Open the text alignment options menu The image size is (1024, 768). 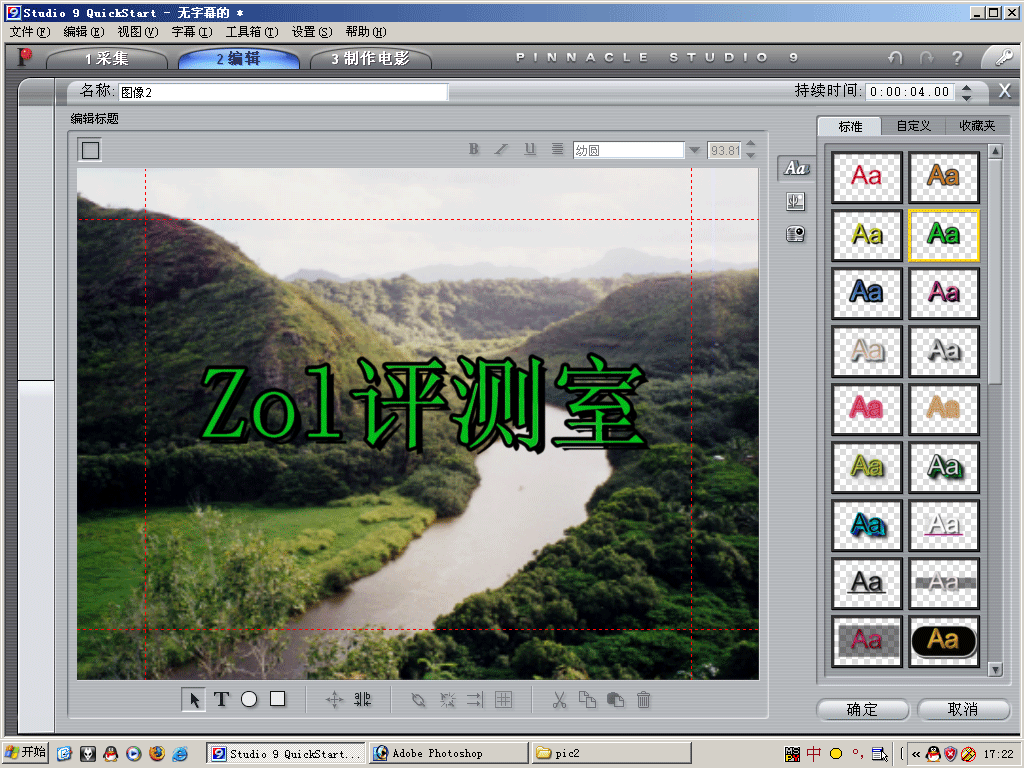[x=557, y=150]
